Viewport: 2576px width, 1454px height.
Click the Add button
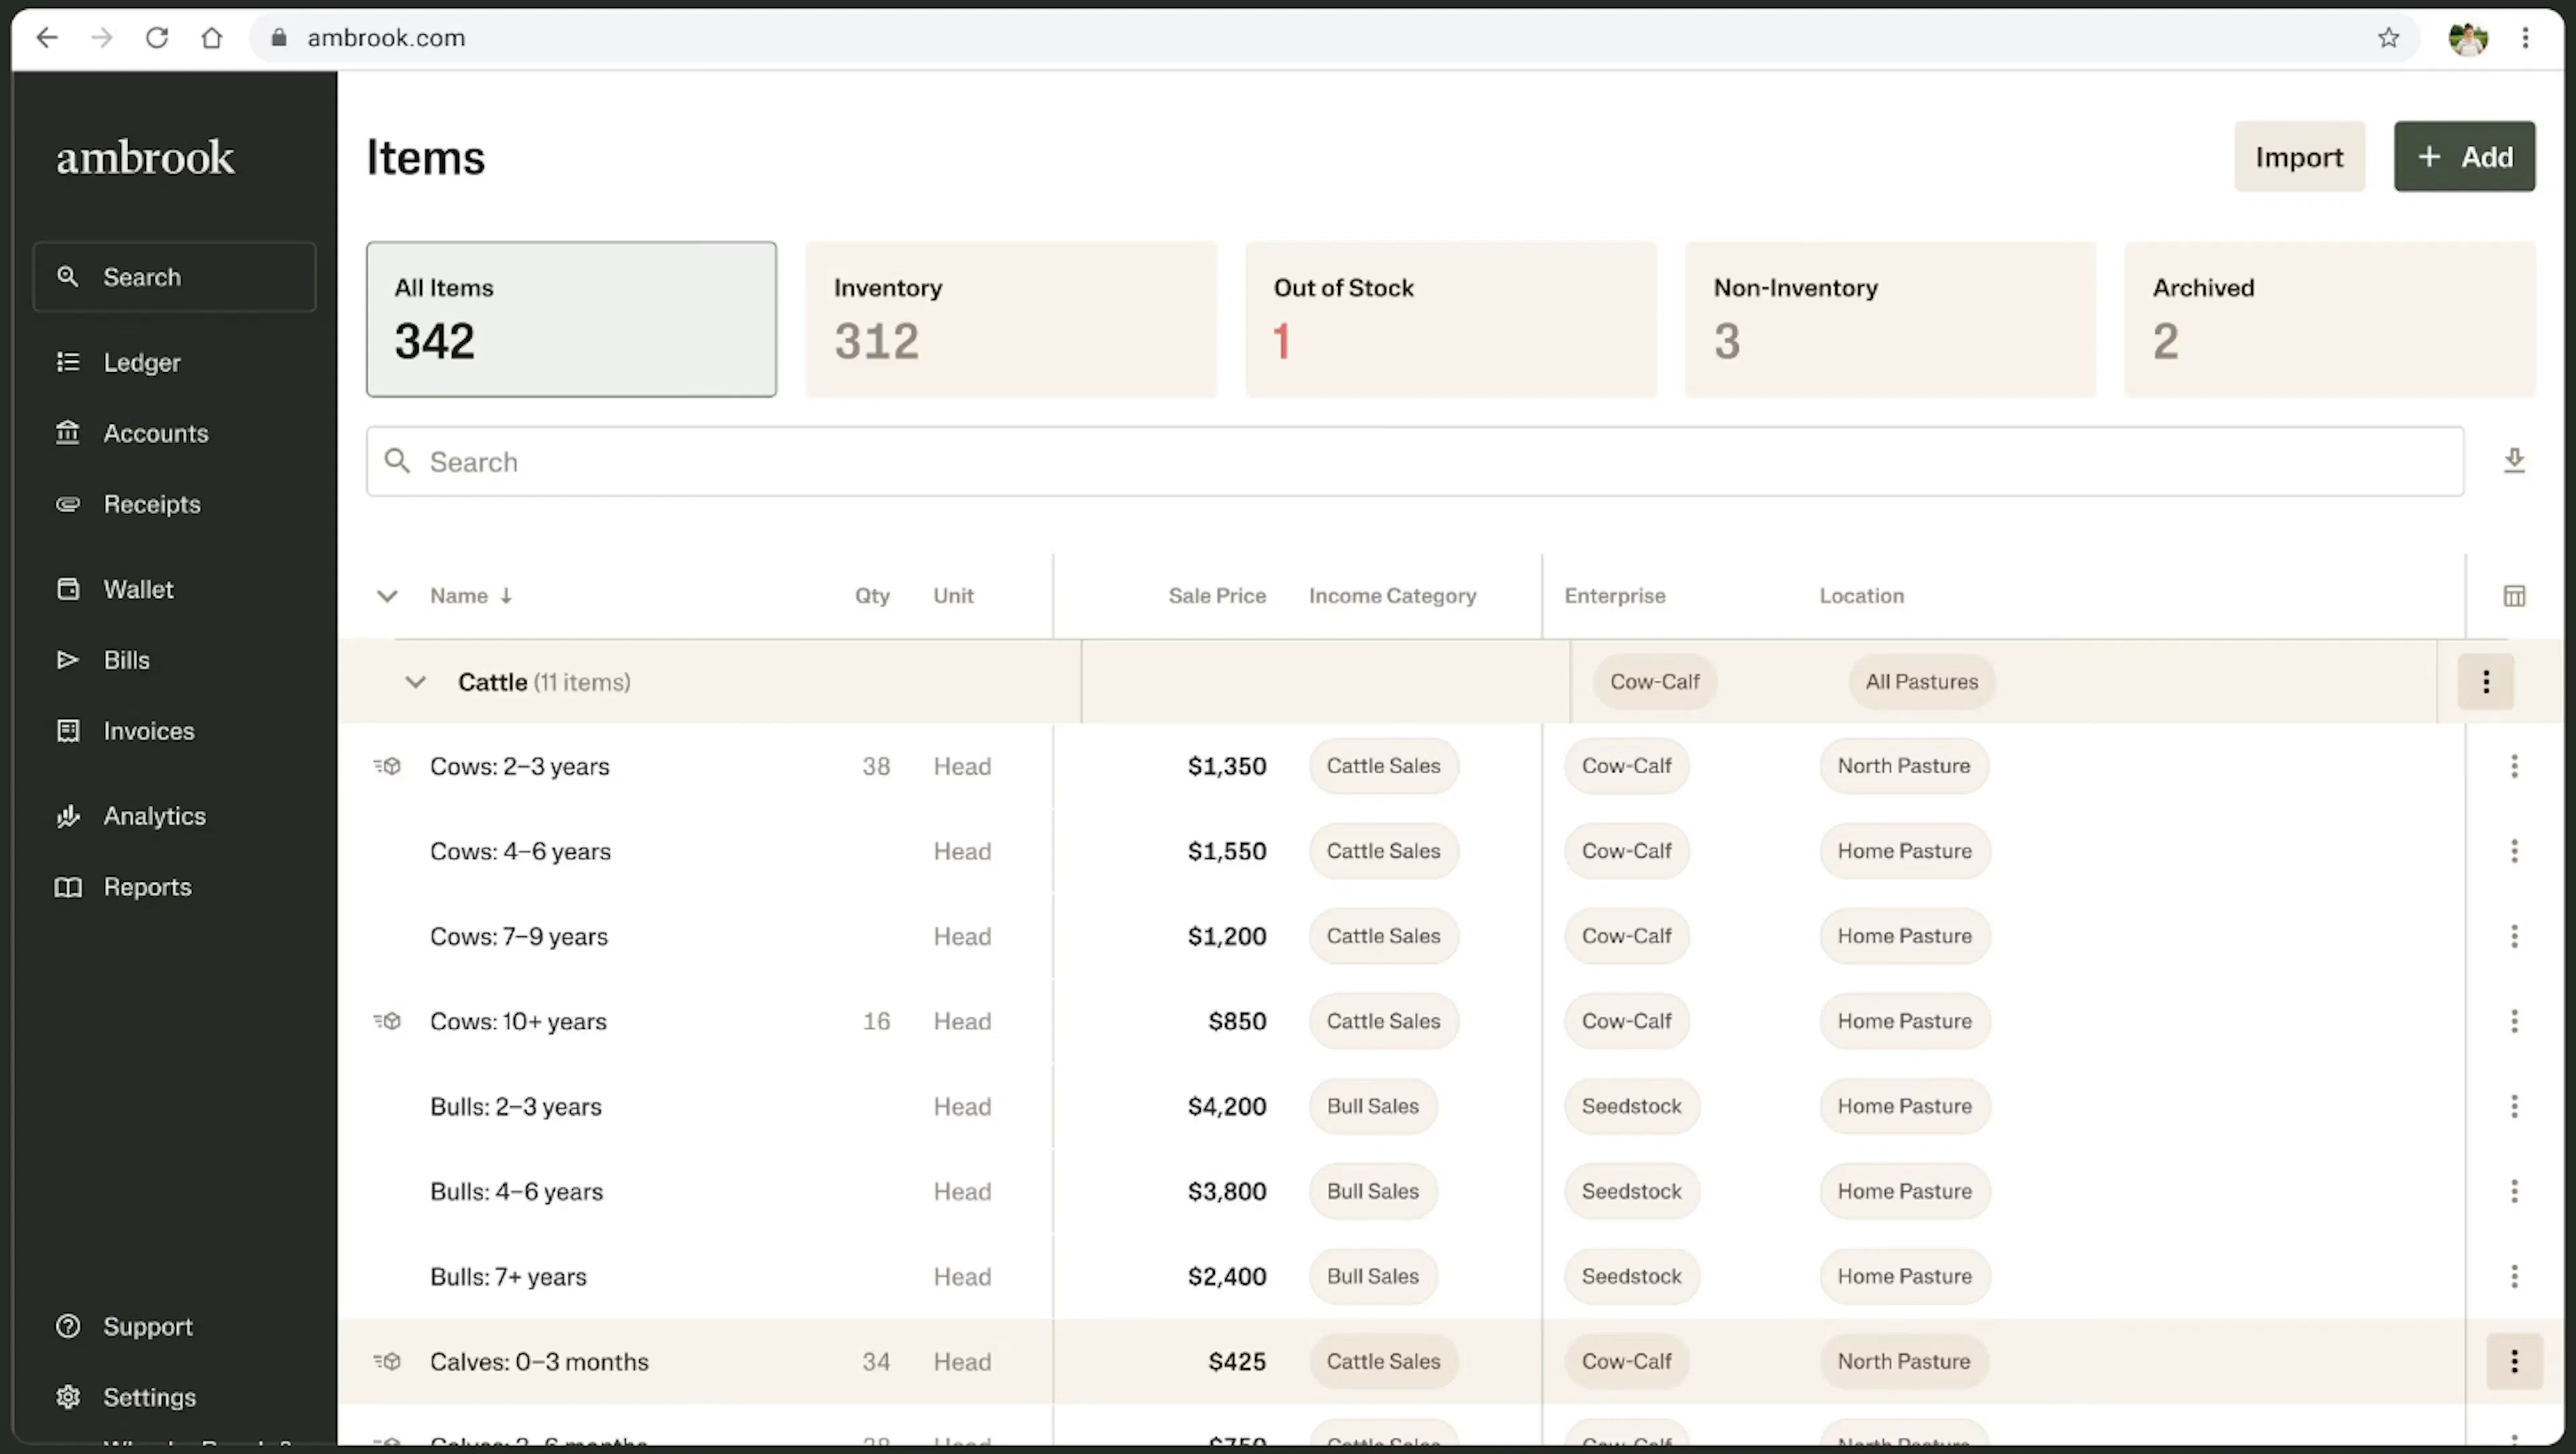(2464, 156)
